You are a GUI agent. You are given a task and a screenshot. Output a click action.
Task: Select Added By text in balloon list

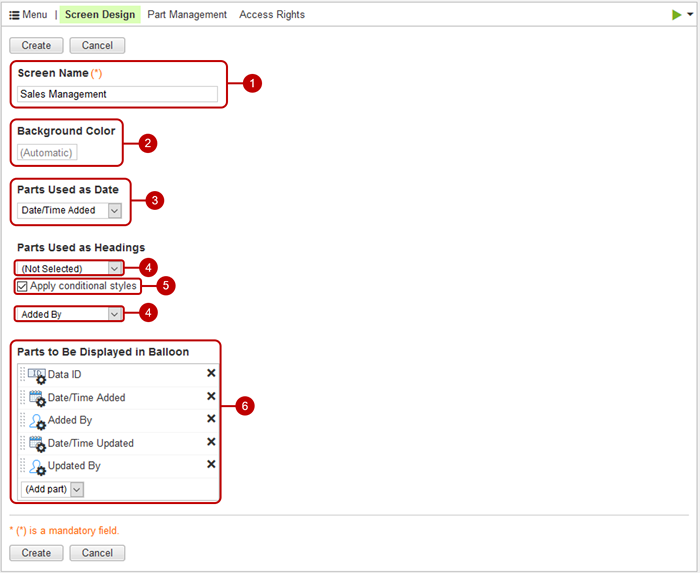click(70, 420)
